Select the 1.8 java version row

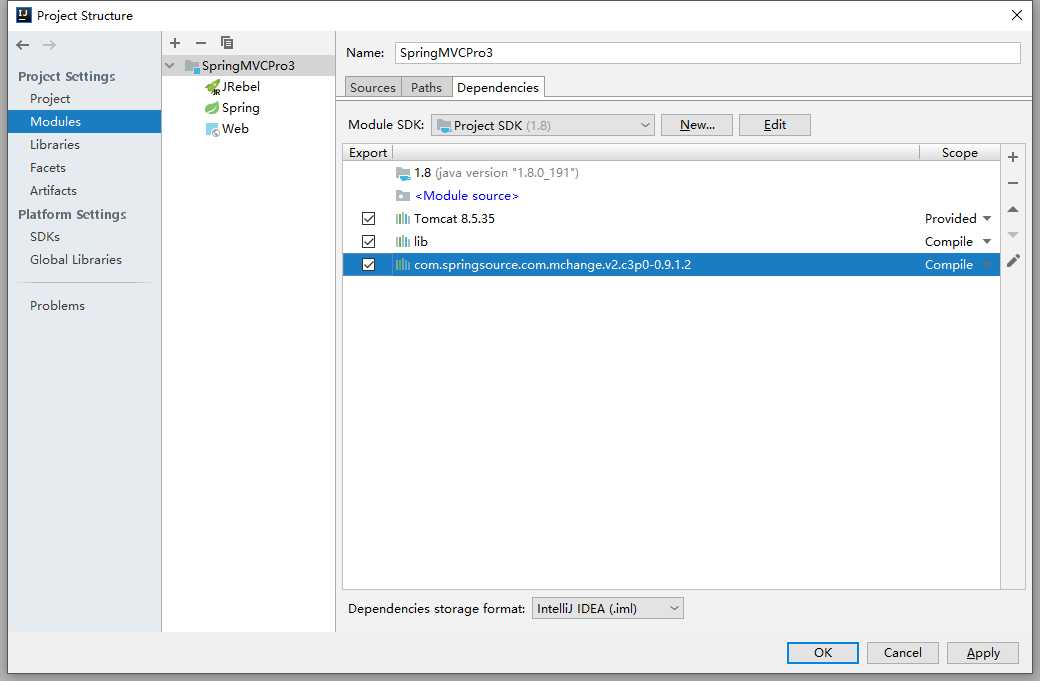pos(671,173)
